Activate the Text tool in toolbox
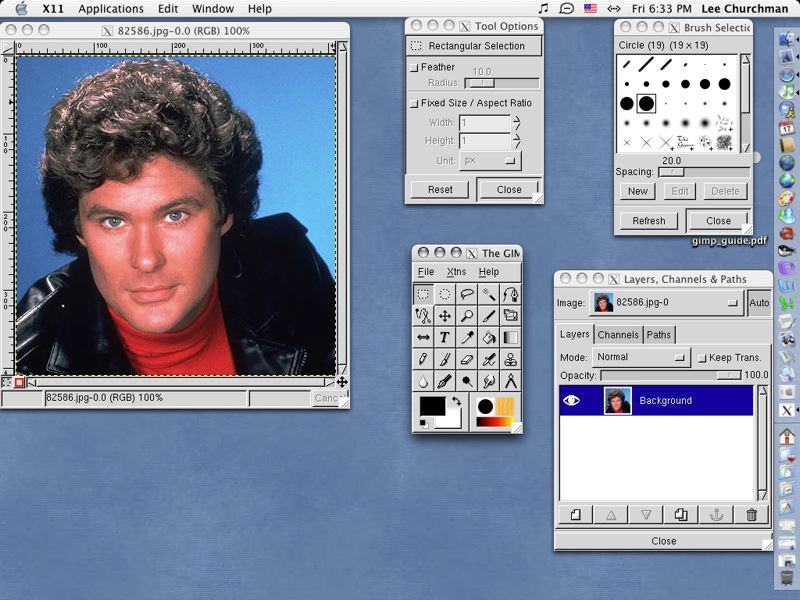 point(445,338)
